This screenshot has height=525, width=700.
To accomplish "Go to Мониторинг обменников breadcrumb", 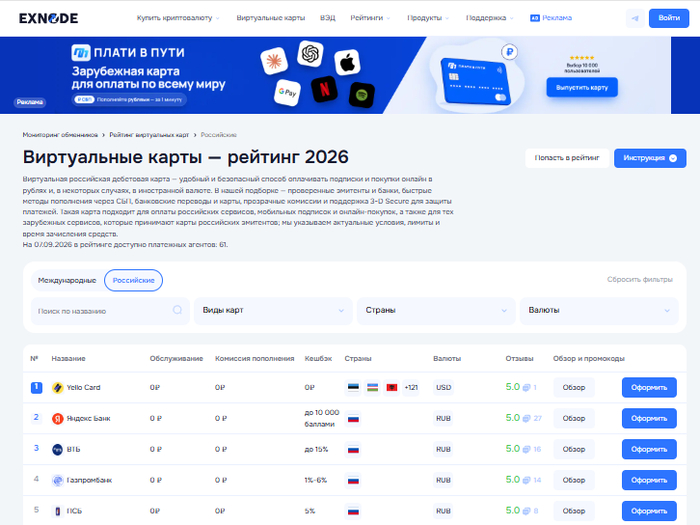I will (x=60, y=135).
